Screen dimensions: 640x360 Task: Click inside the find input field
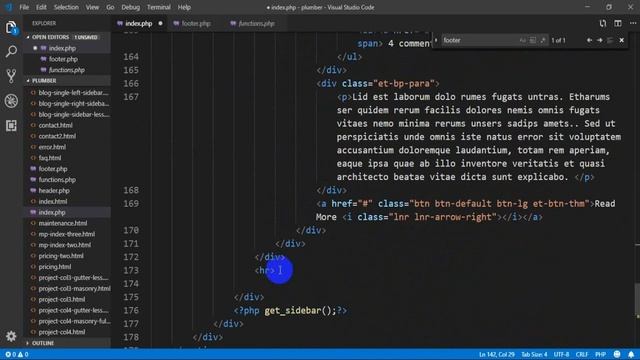(480, 40)
